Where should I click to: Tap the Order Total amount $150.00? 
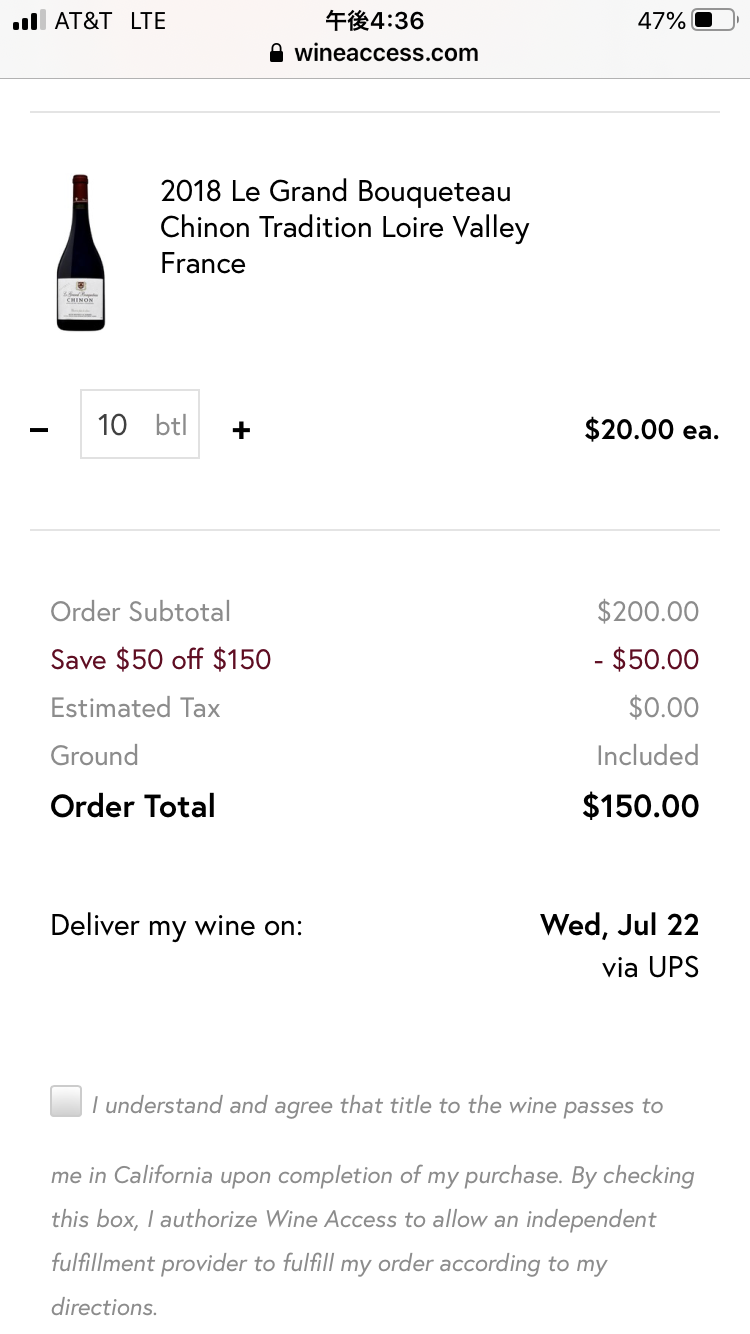(x=640, y=807)
